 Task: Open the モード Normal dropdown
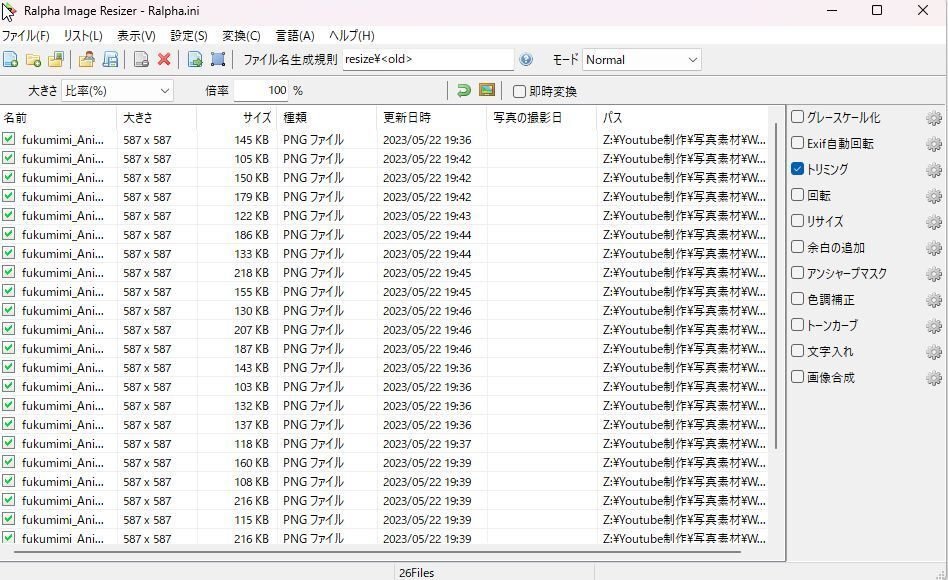click(641, 59)
